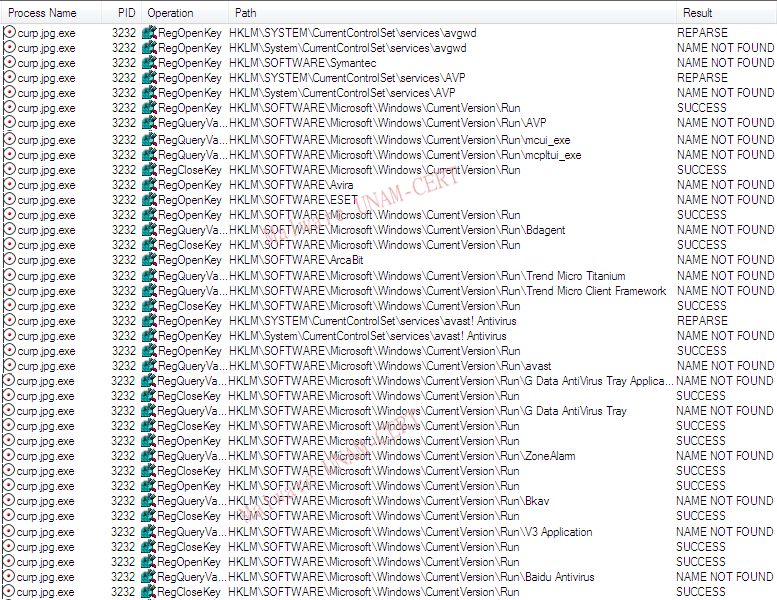This screenshot has width=777, height=600.
Task: Sort by the Operation column header
Action: [x=185, y=13]
